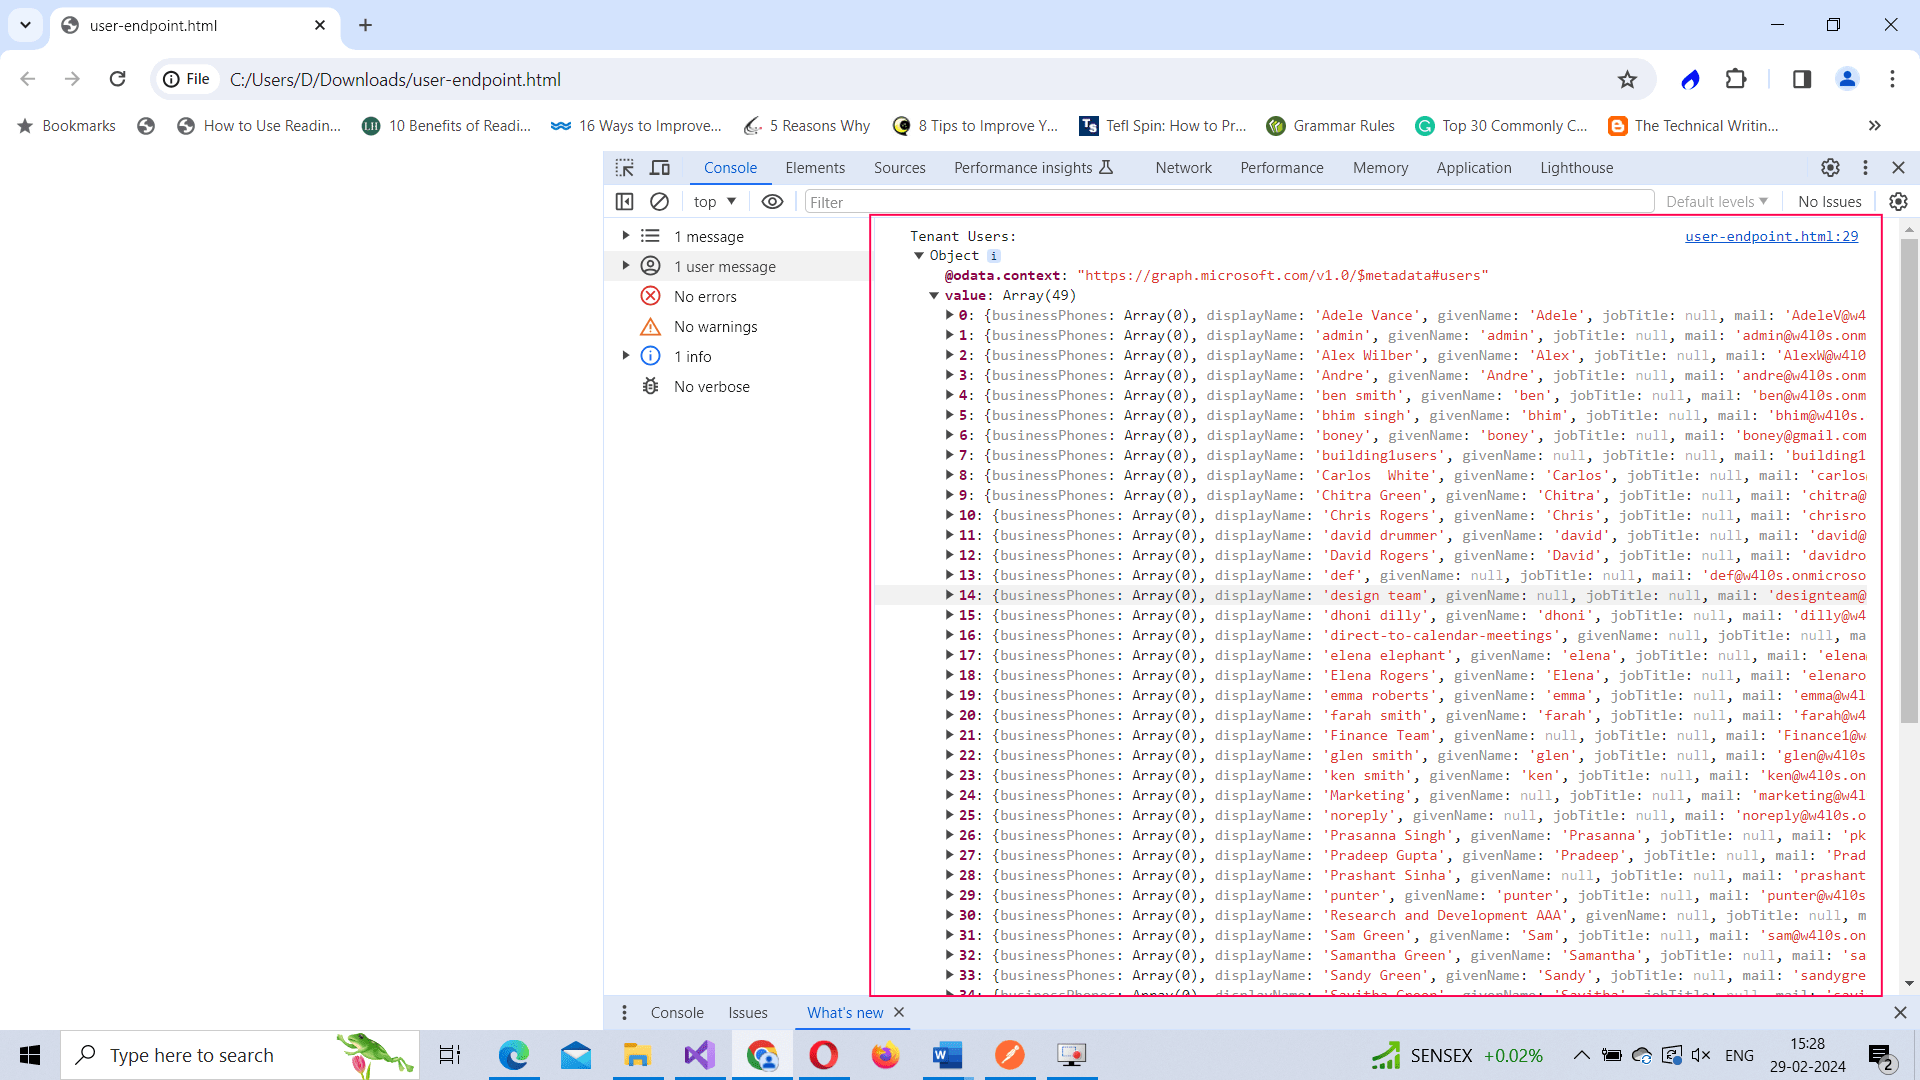The width and height of the screenshot is (1920, 1080).
Task: Click the inspect element picker icon
Action: click(625, 168)
